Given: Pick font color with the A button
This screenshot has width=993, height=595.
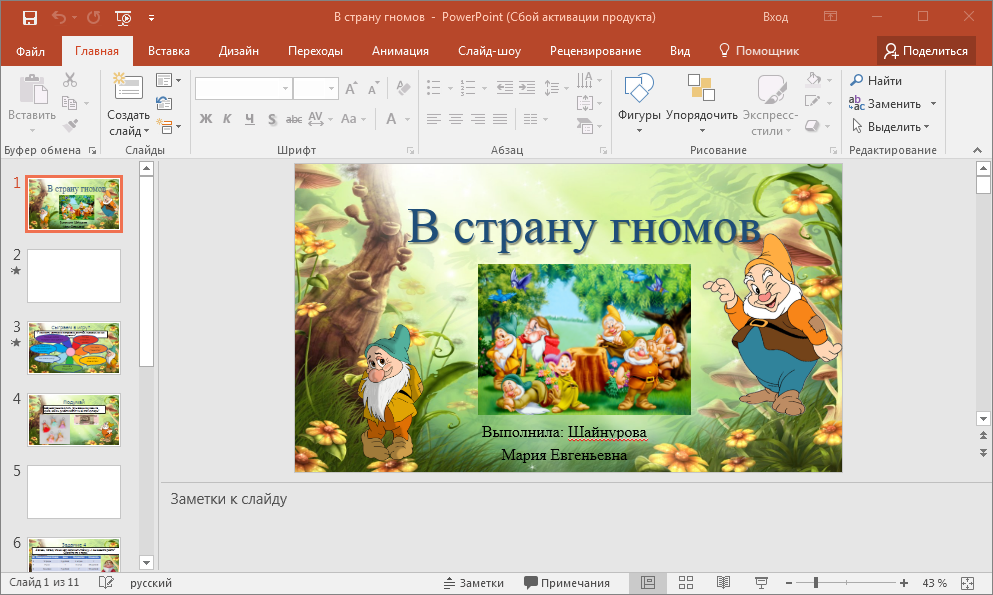Looking at the screenshot, I should tap(391, 118).
